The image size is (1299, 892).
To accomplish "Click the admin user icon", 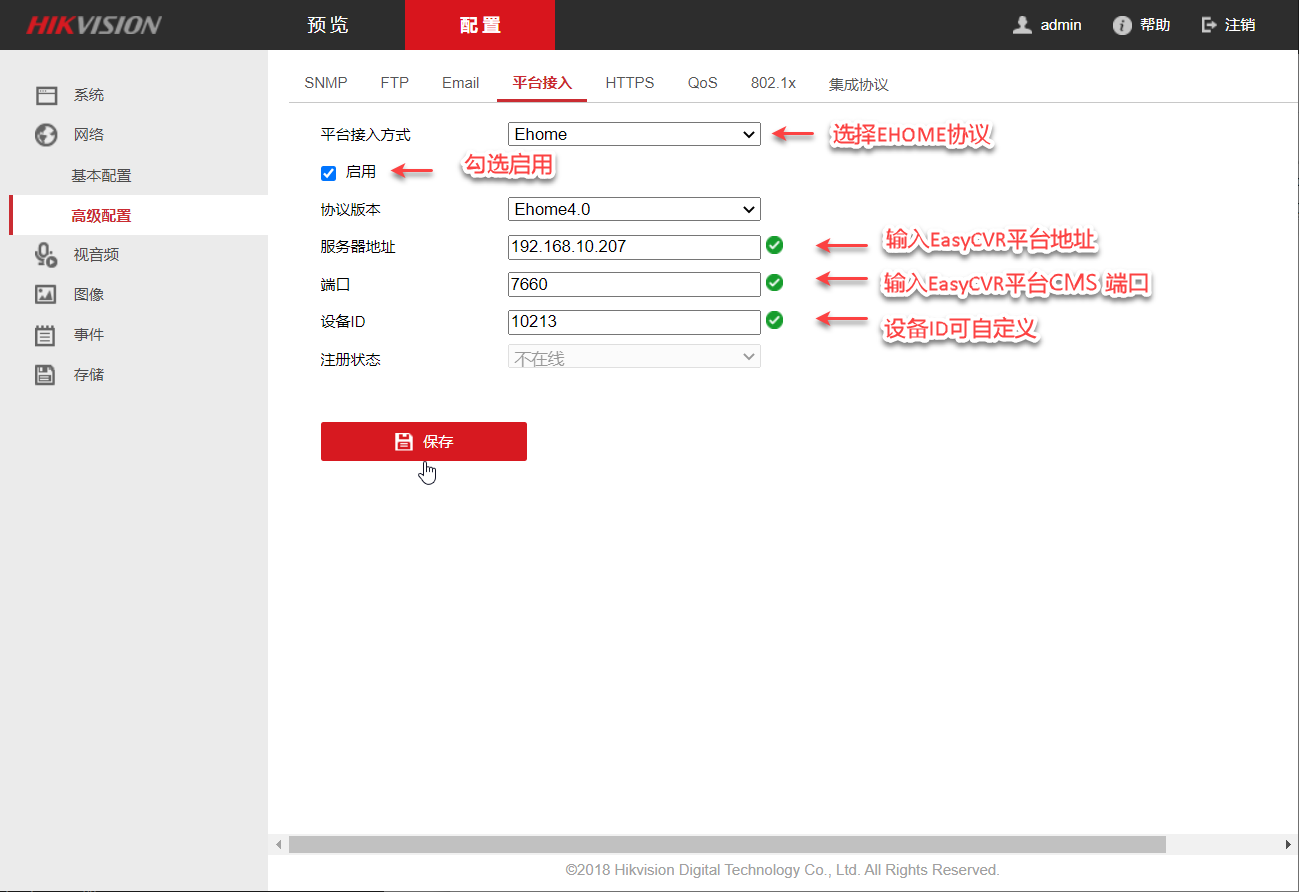I will (x=1022, y=25).
